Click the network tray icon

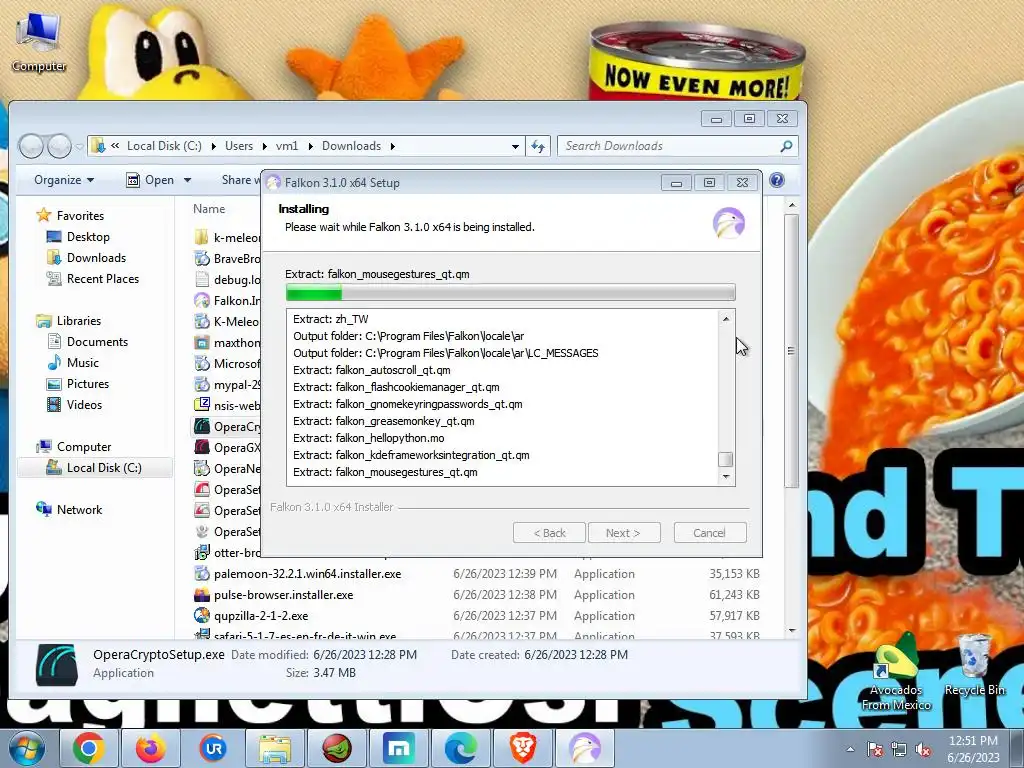(899, 750)
